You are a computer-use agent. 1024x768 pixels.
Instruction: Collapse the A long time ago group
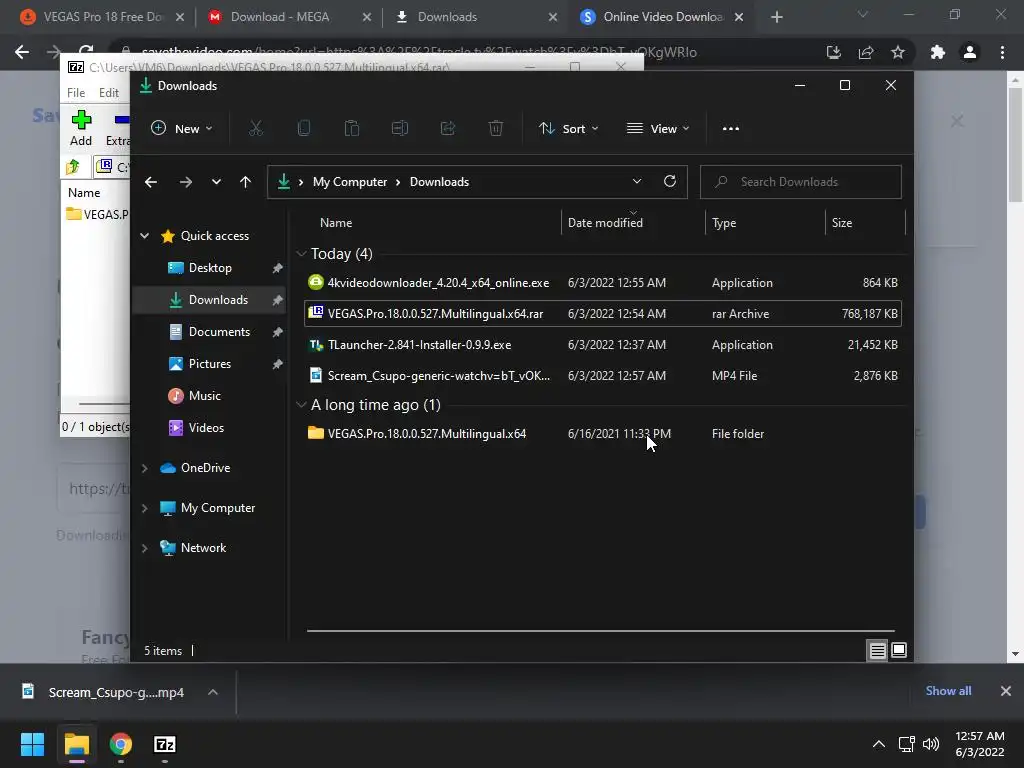click(x=301, y=405)
